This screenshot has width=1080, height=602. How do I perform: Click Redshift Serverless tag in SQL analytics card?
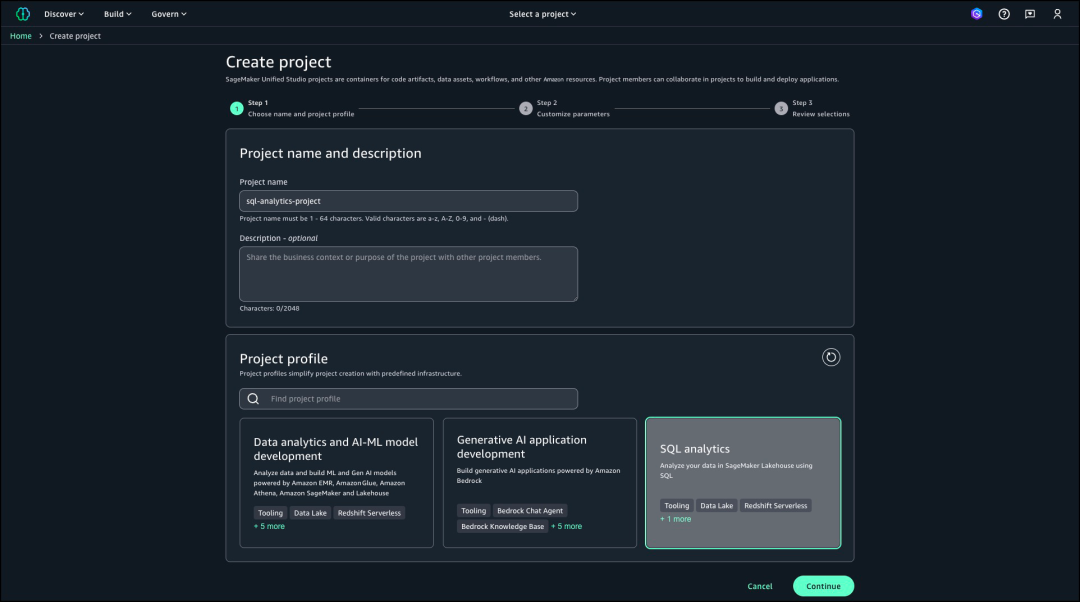point(776,506)
